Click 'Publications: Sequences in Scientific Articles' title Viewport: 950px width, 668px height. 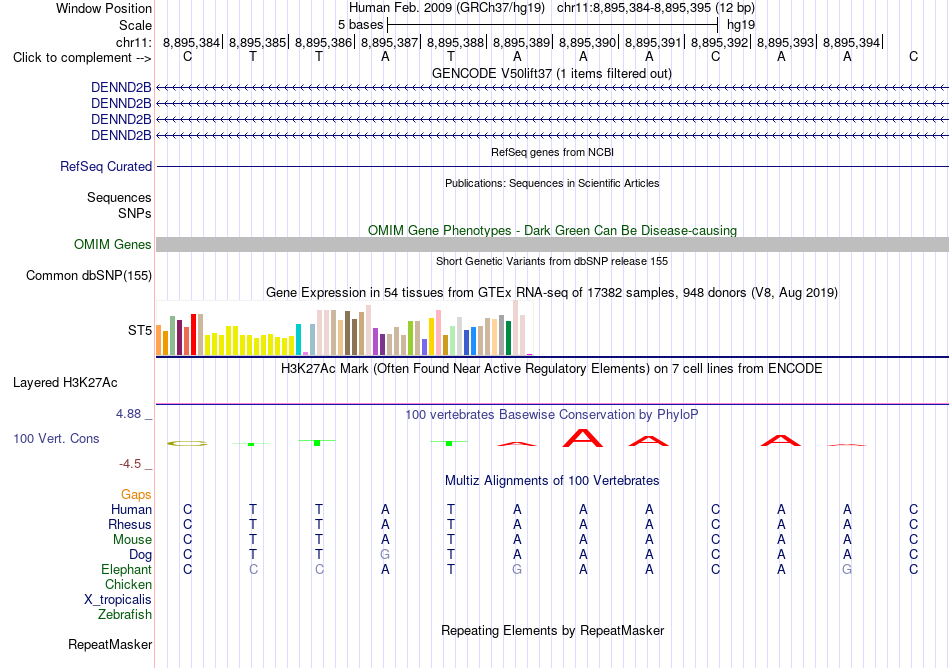pyautogui.click(x=552, y=183)
